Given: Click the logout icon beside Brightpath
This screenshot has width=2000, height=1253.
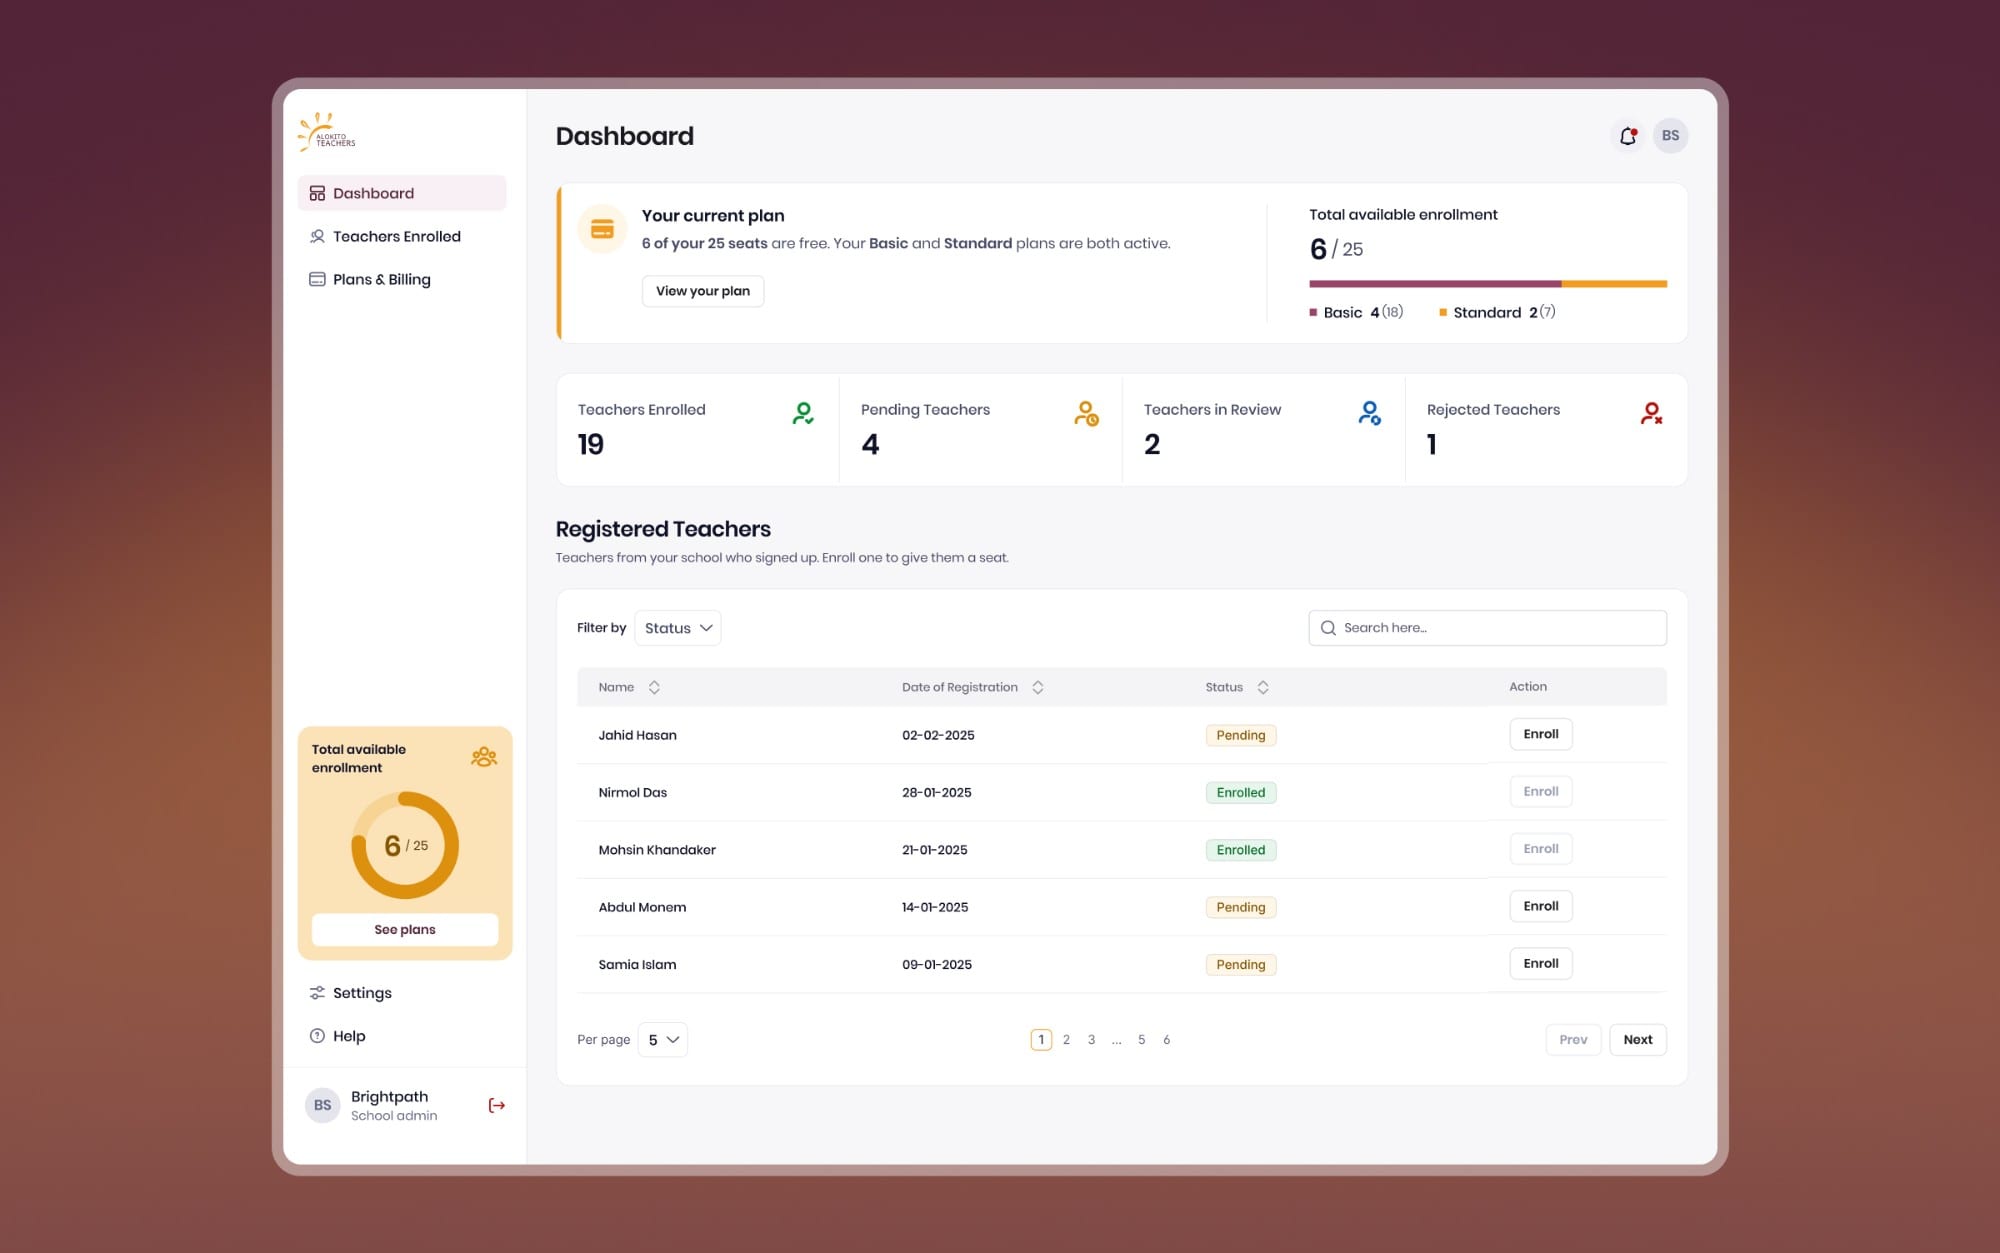Looking at the screenshot, I should pyautogui.click(x=496, y=1105).
